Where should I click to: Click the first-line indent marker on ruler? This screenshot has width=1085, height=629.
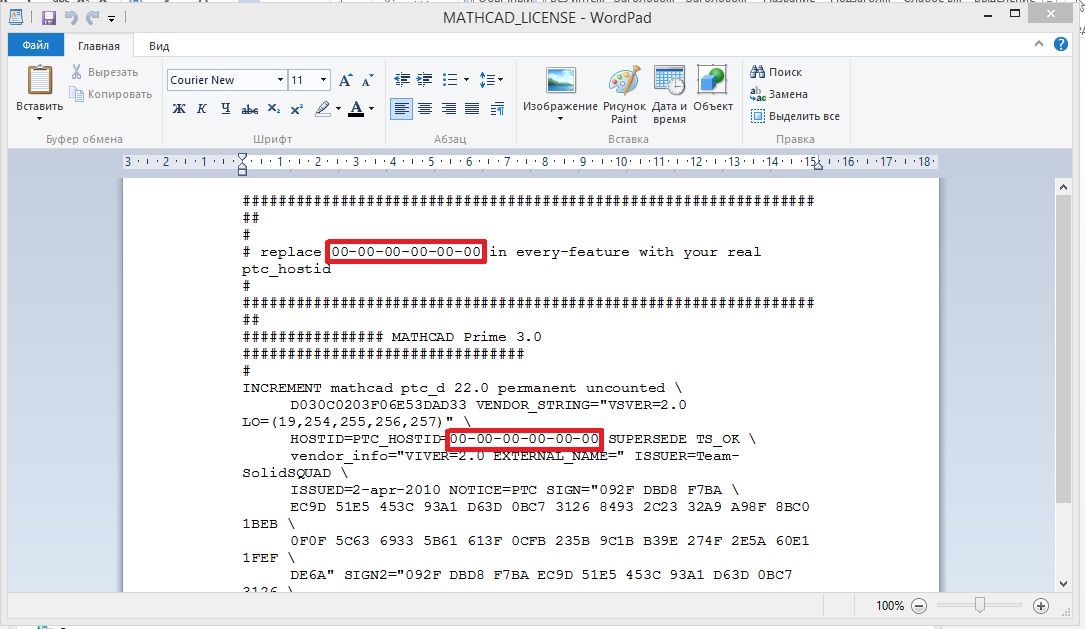[241, 156]
